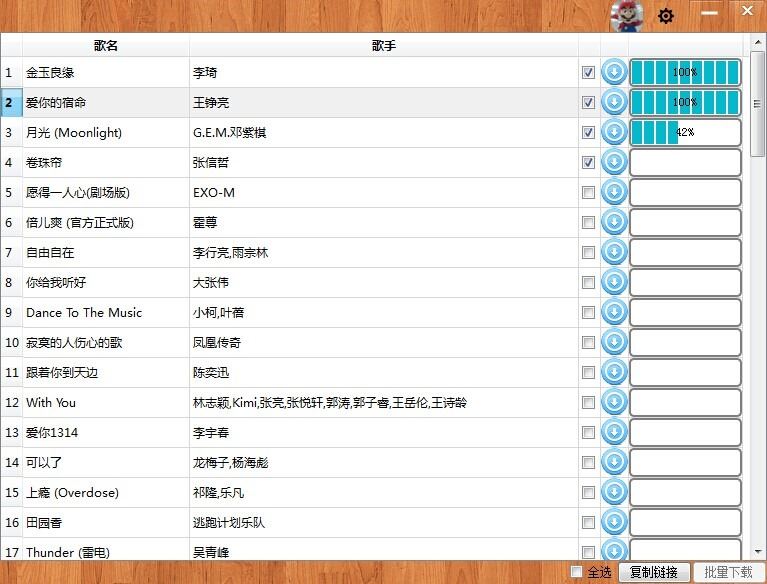The width and height of the screenshot is (767, 584).
Task: Select the song name 卷珠帘
Action: click(x=44, y=162)
